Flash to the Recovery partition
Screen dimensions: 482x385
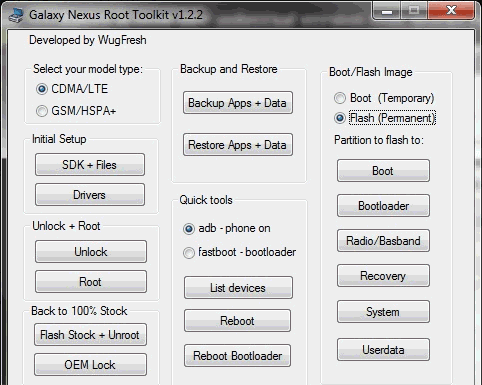tap(383, 276)
